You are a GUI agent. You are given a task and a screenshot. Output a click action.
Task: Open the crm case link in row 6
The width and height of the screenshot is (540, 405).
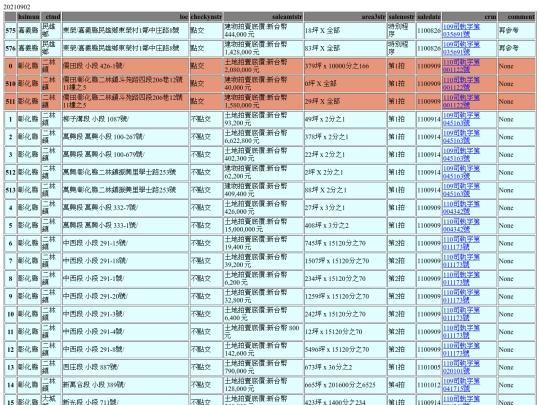[461, 243]
